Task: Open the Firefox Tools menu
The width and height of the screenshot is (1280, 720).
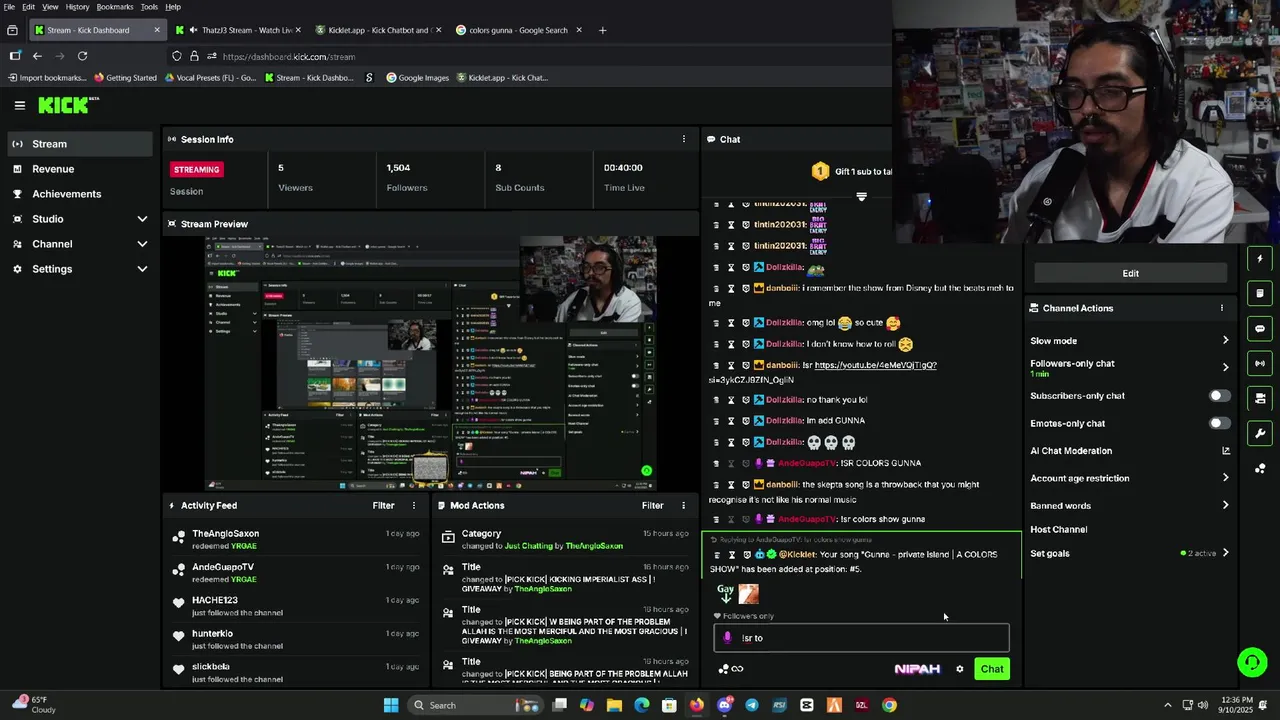Action: [x=149, y=6]
